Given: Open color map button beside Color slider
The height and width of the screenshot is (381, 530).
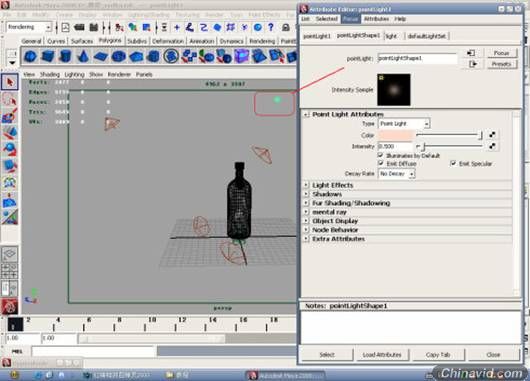Looking at the screenshot, I should 492,135.
